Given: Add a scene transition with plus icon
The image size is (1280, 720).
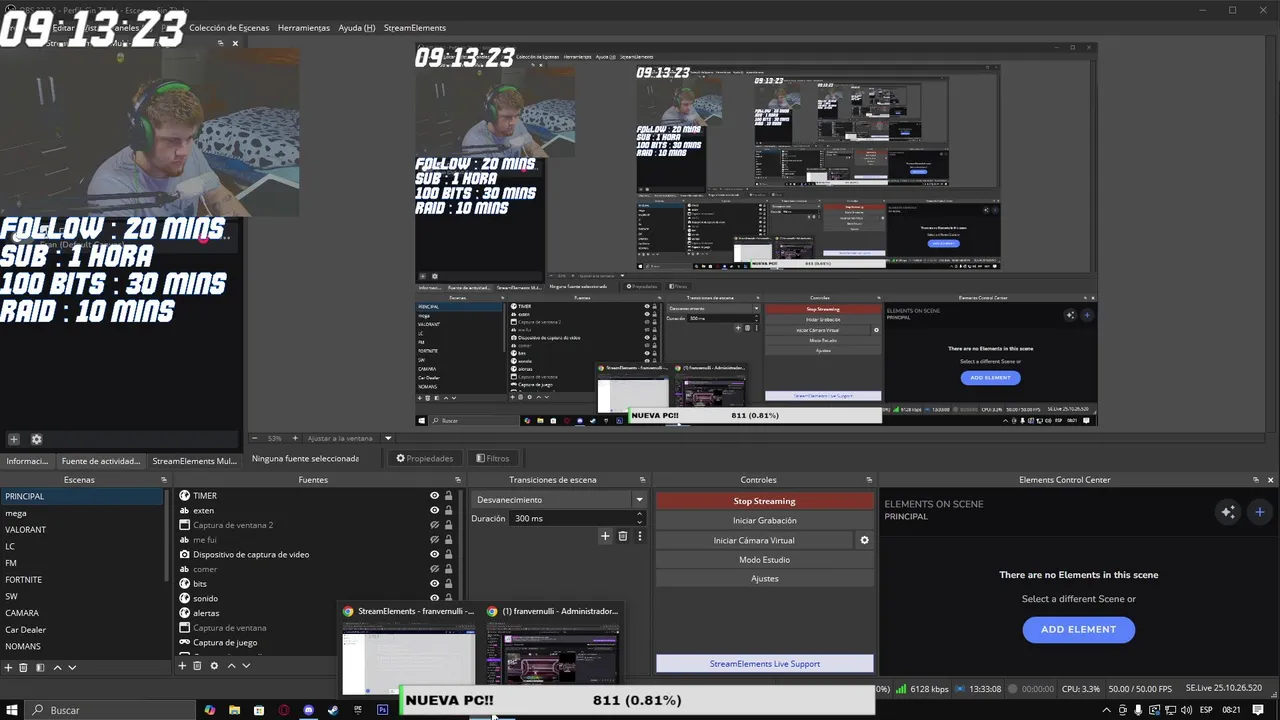Looking at the screenshot, I should tap(605, 536).
